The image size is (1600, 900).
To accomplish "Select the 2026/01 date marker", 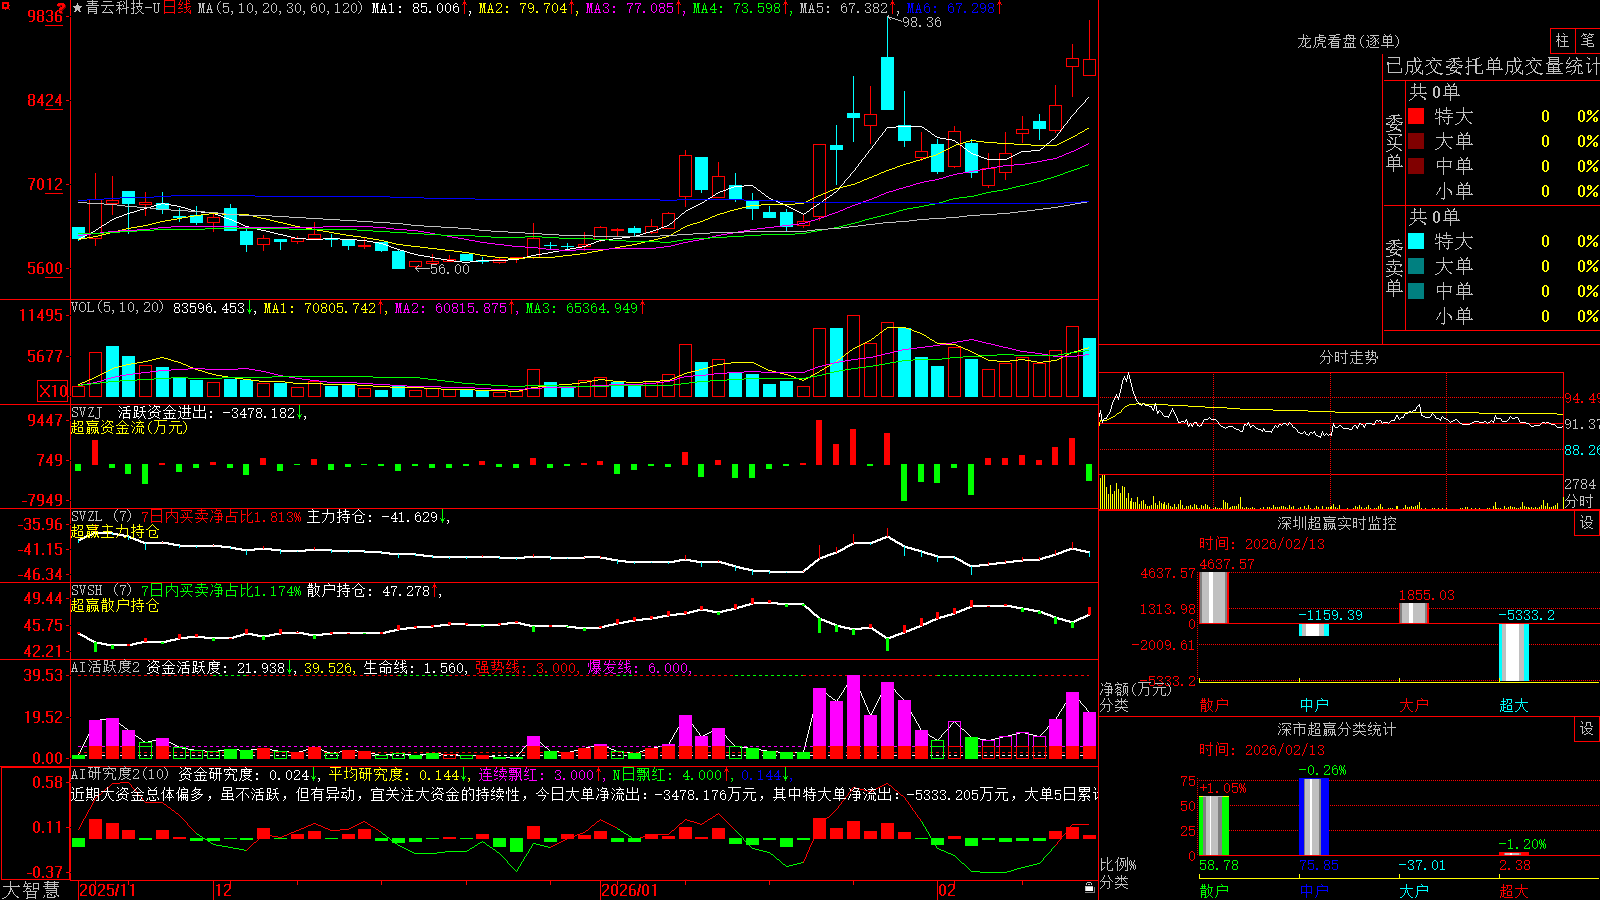I will pyautogui.click(x=630, y=890).
